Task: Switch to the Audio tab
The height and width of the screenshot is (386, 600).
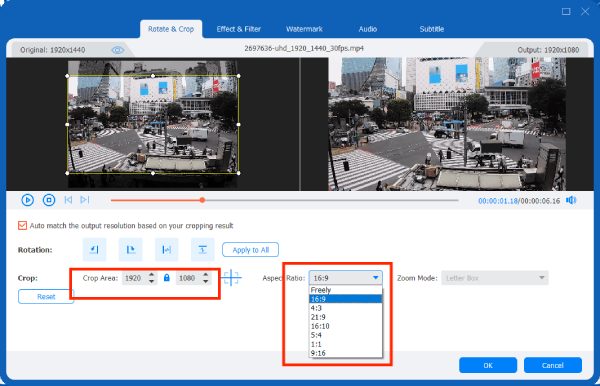Action: tap(368, 29)
